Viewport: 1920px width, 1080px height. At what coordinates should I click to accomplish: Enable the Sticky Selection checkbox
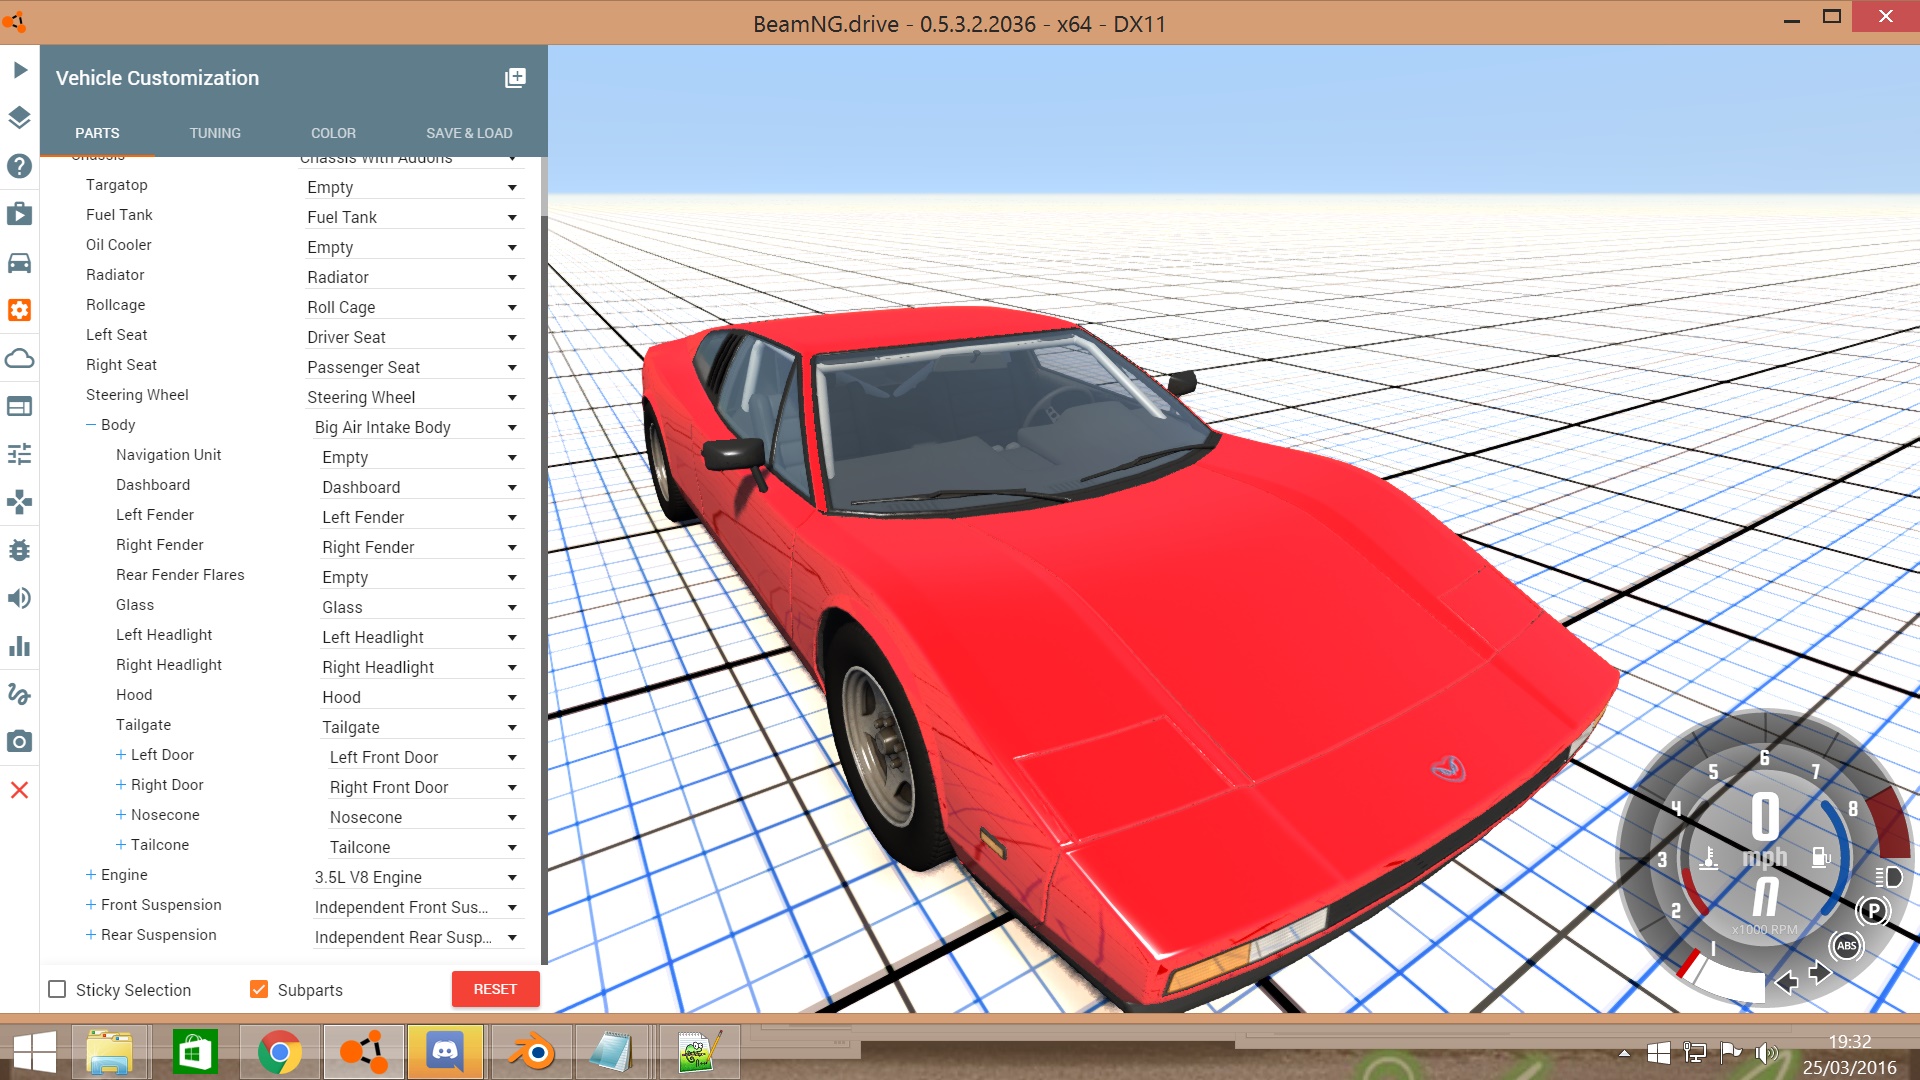tap(58, 989)
